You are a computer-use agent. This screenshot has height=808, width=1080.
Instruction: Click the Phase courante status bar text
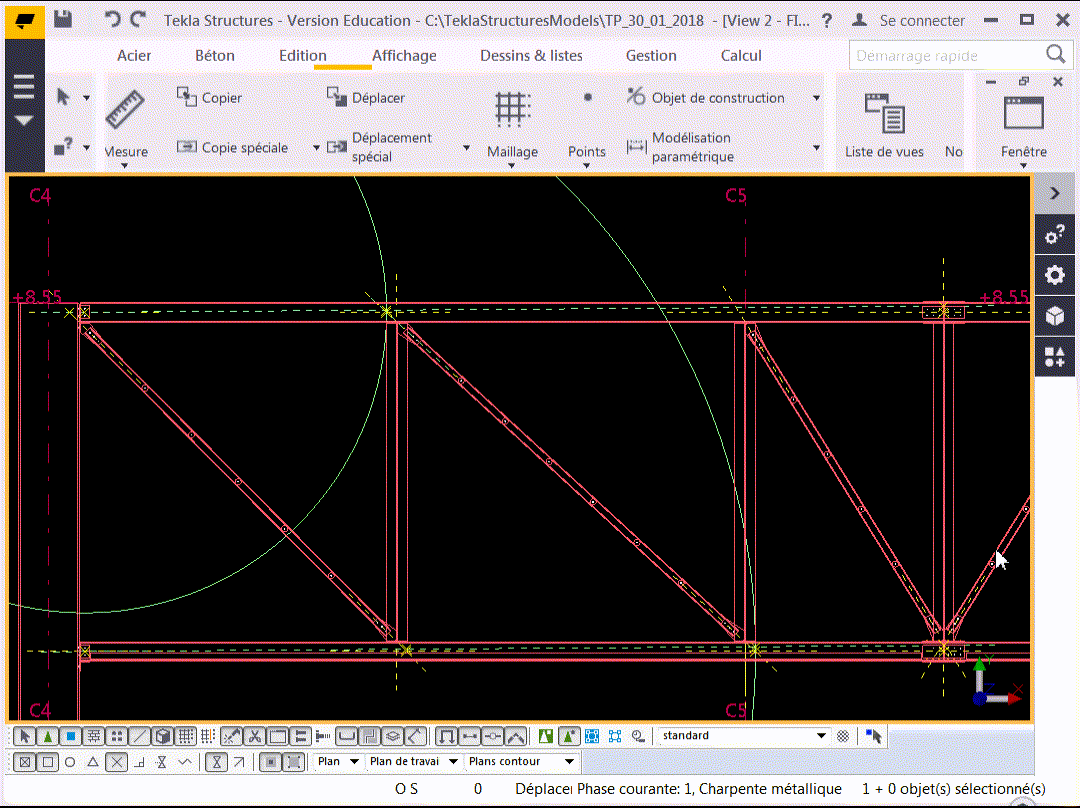[709, 789]
